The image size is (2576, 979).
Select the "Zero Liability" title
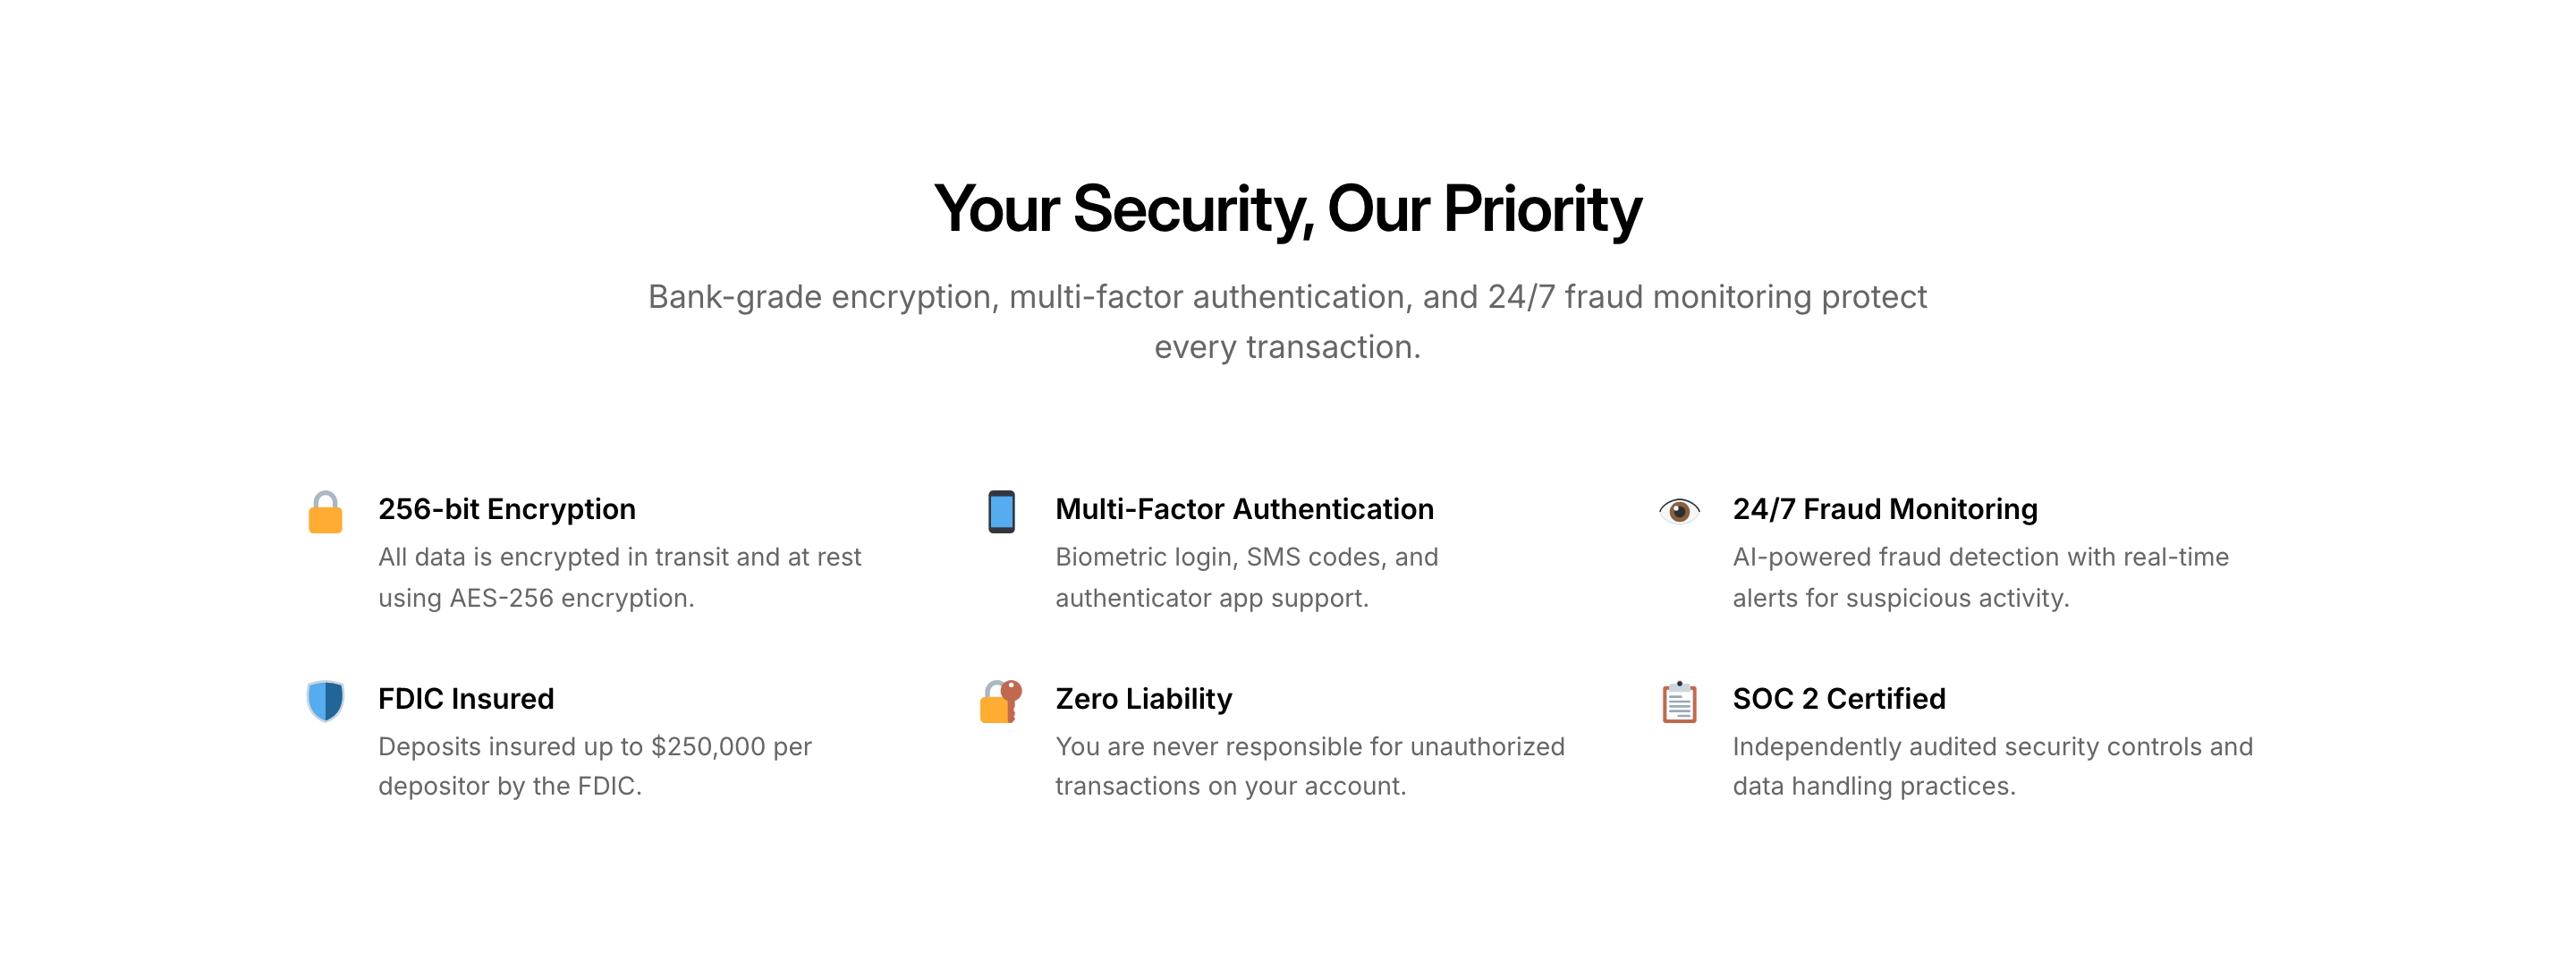click(x=1143, y=698)
